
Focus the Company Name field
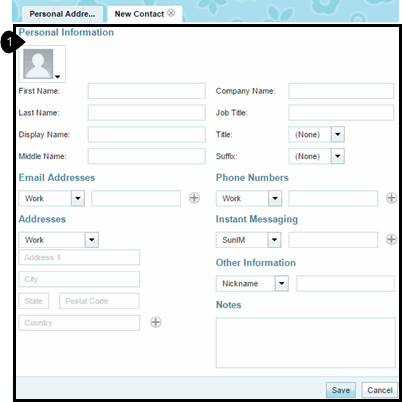341,91
